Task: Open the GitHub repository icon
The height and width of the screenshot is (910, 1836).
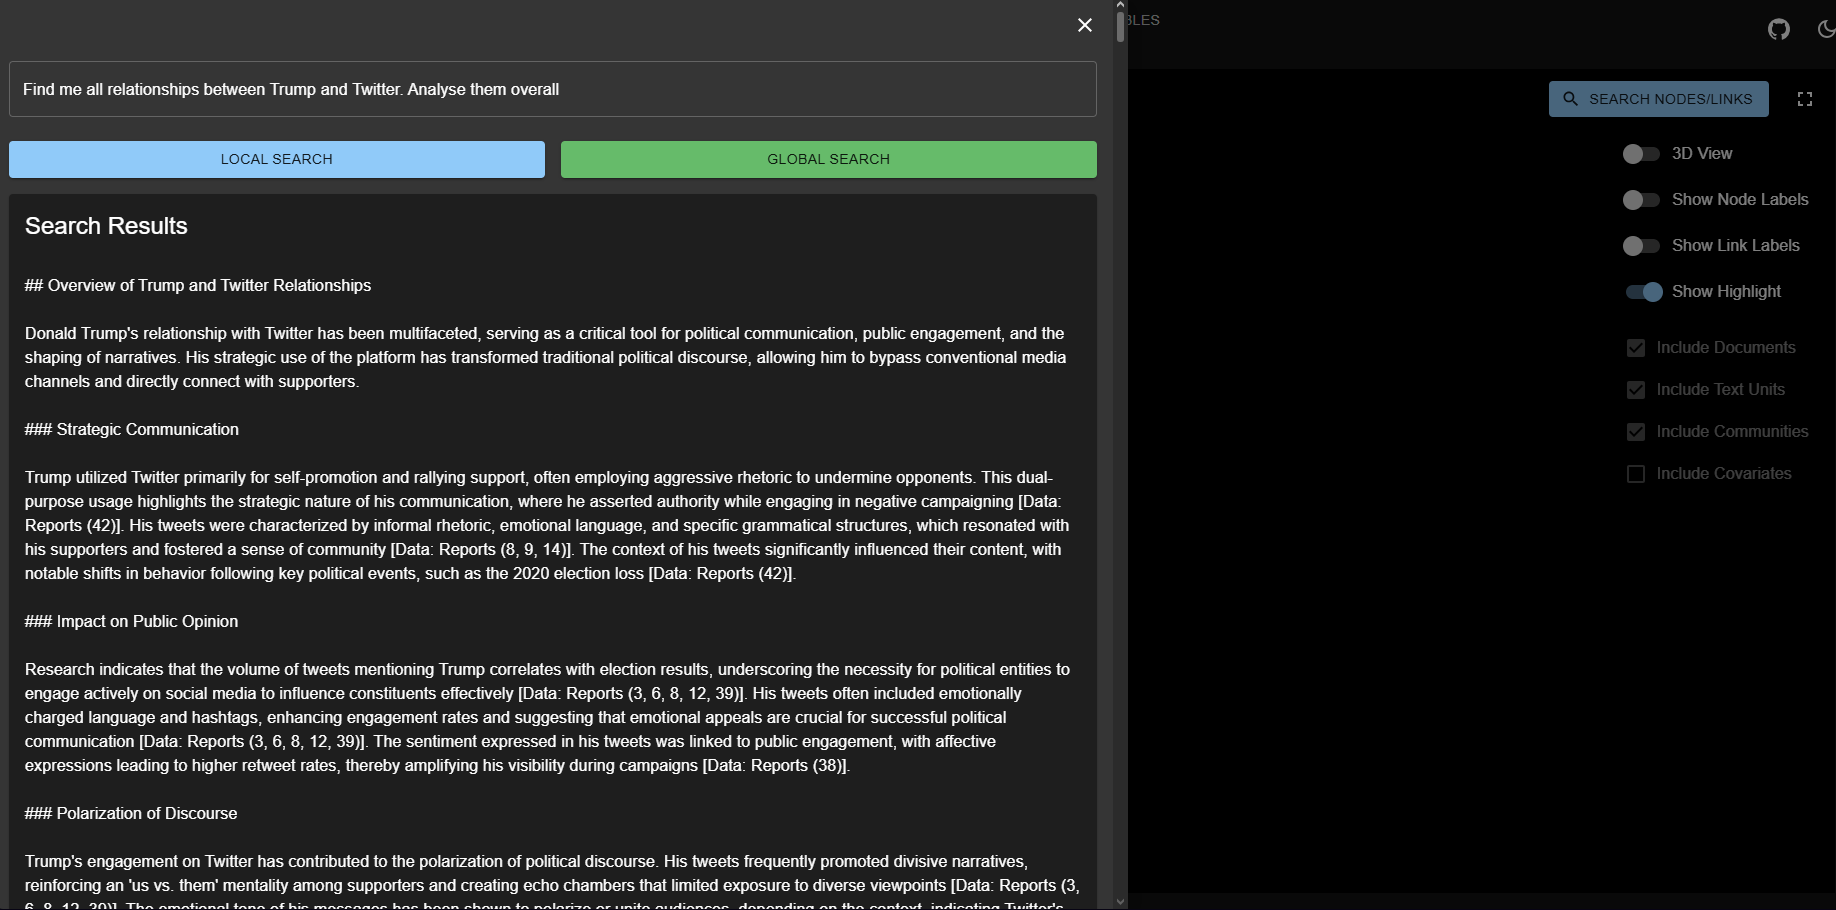Action: (1778, 29)
